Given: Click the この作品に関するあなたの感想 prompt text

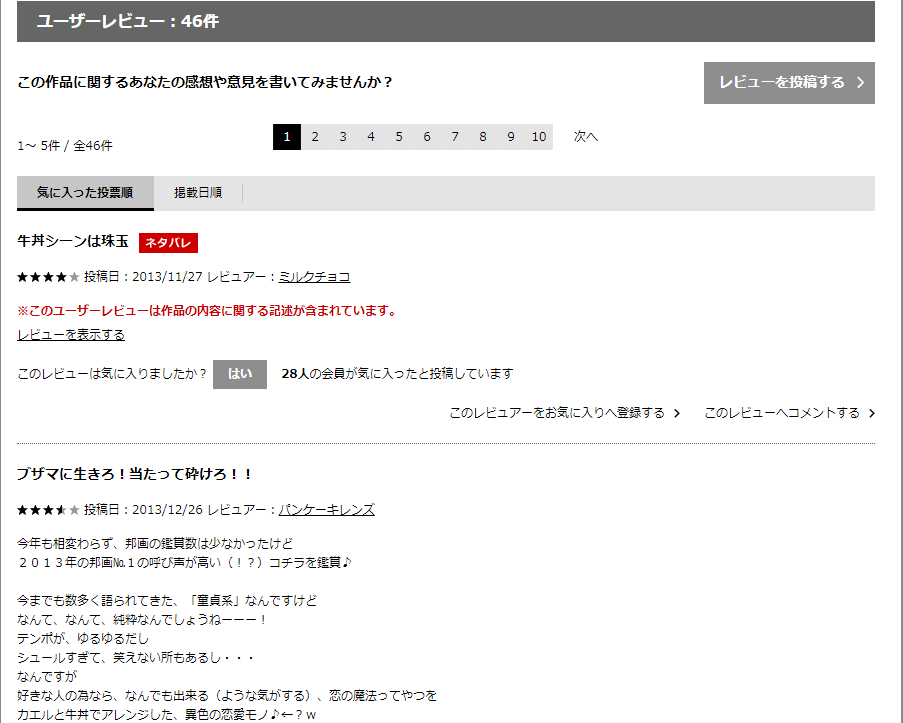Looking at the screenshot, I should tap(205, 82).
